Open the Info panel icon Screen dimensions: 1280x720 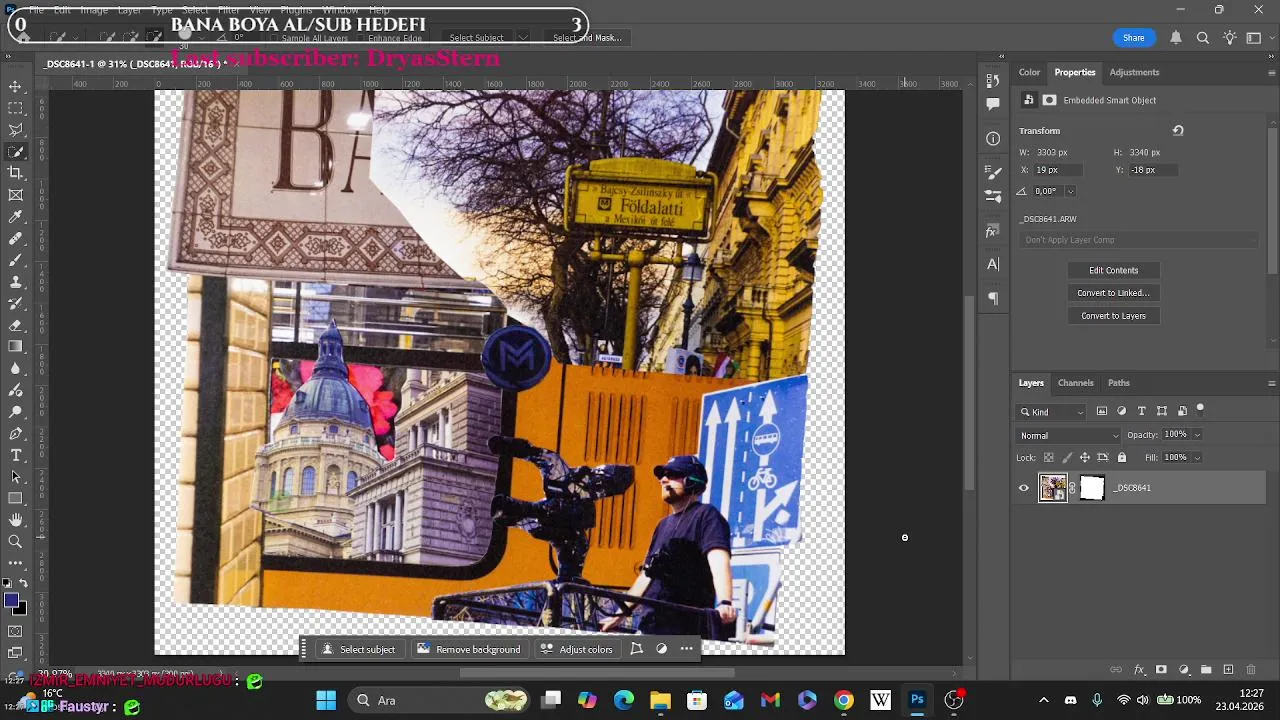tap(993, 139)
